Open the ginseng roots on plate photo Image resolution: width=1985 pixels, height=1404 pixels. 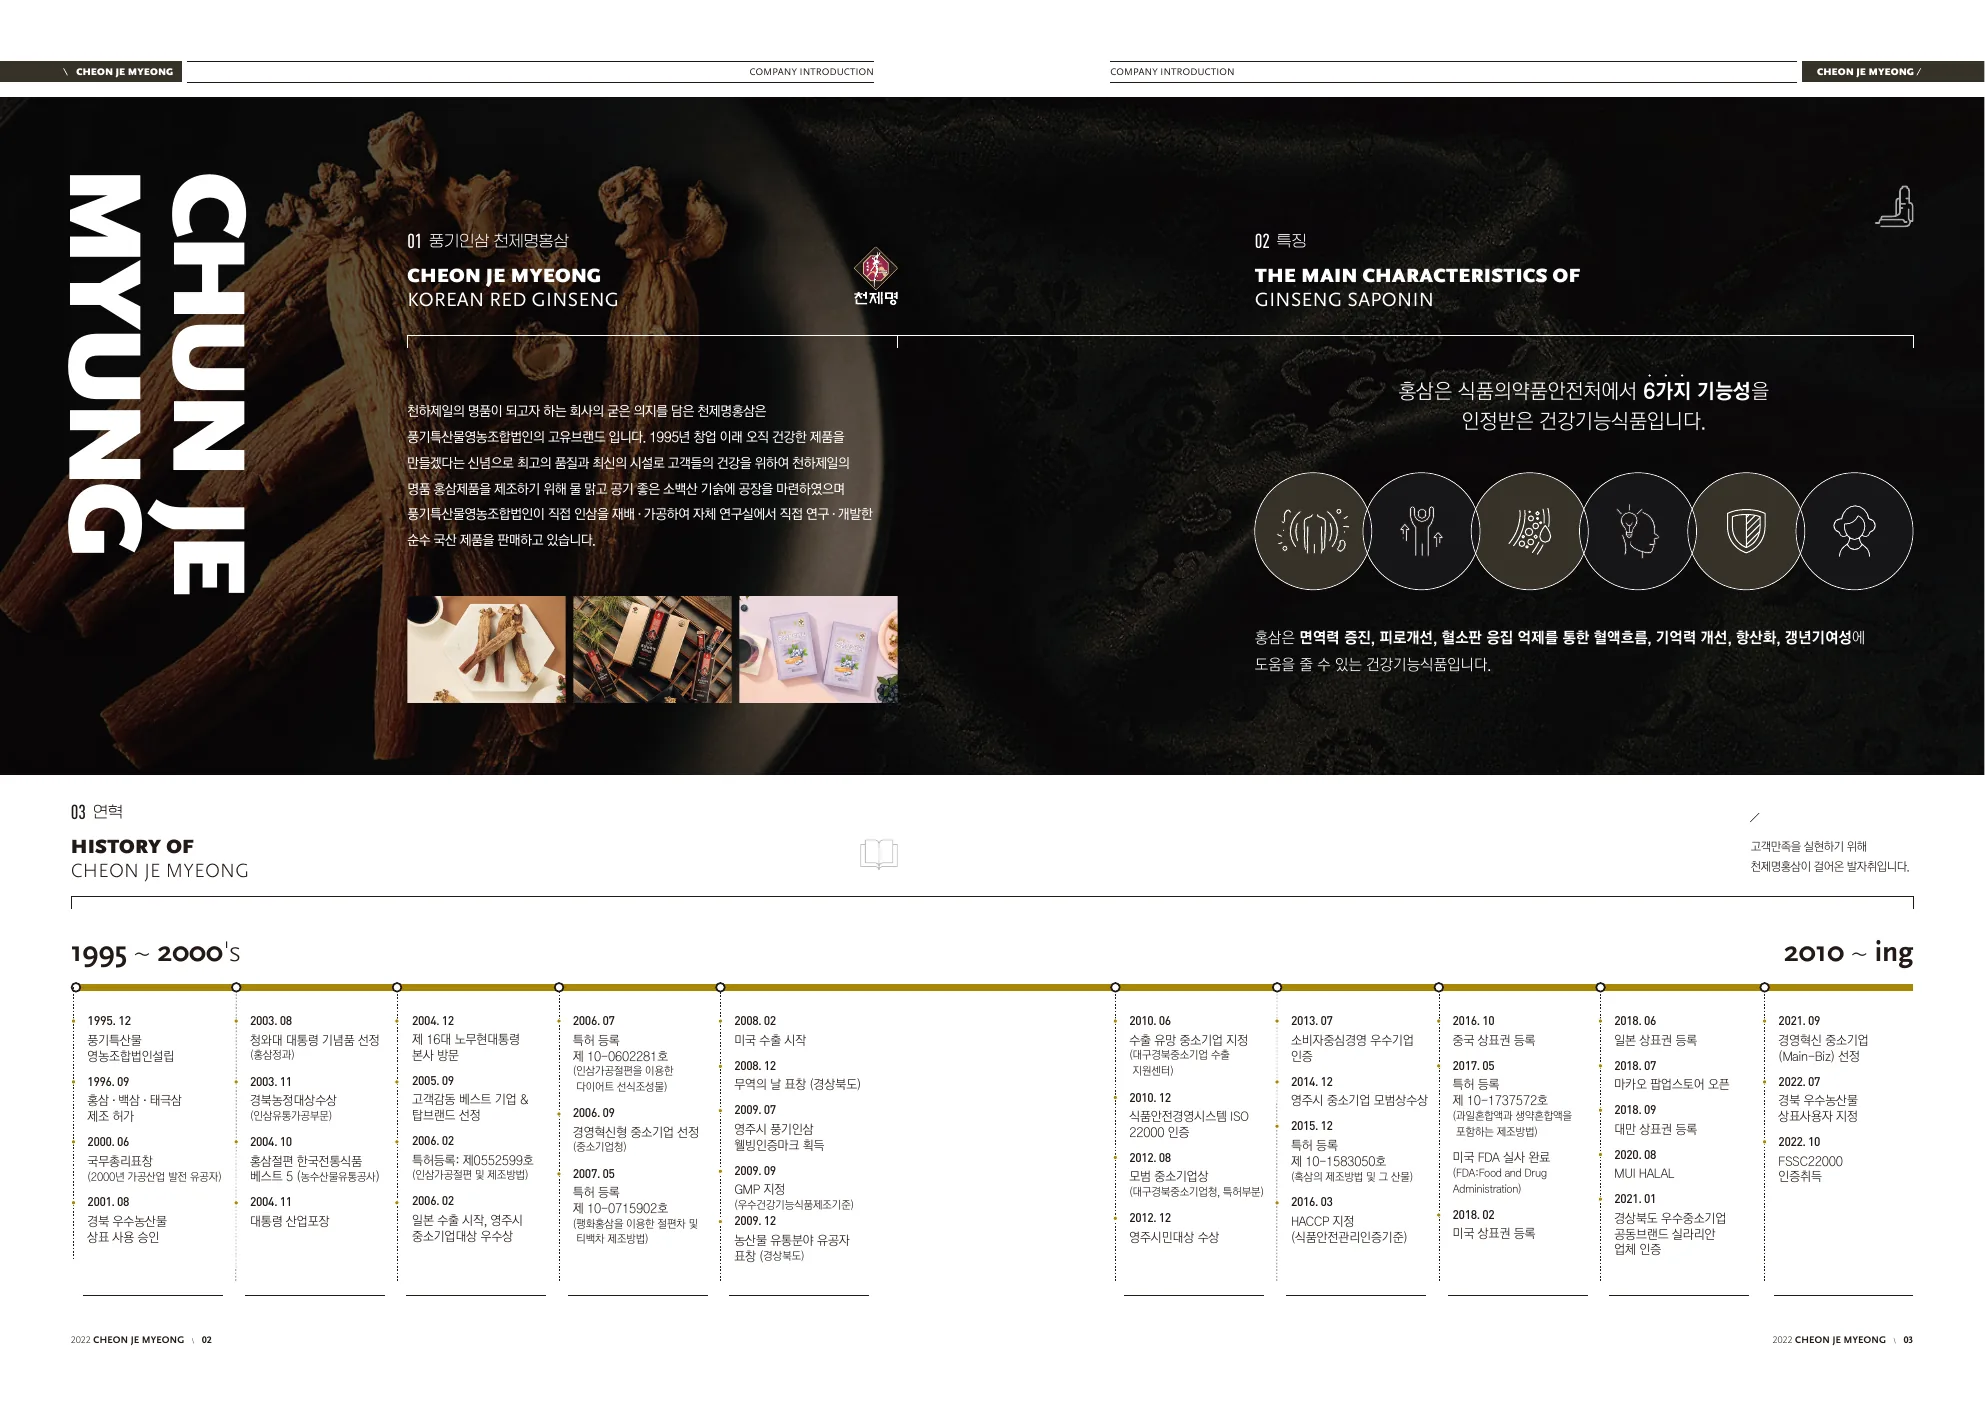click(486, 649)
